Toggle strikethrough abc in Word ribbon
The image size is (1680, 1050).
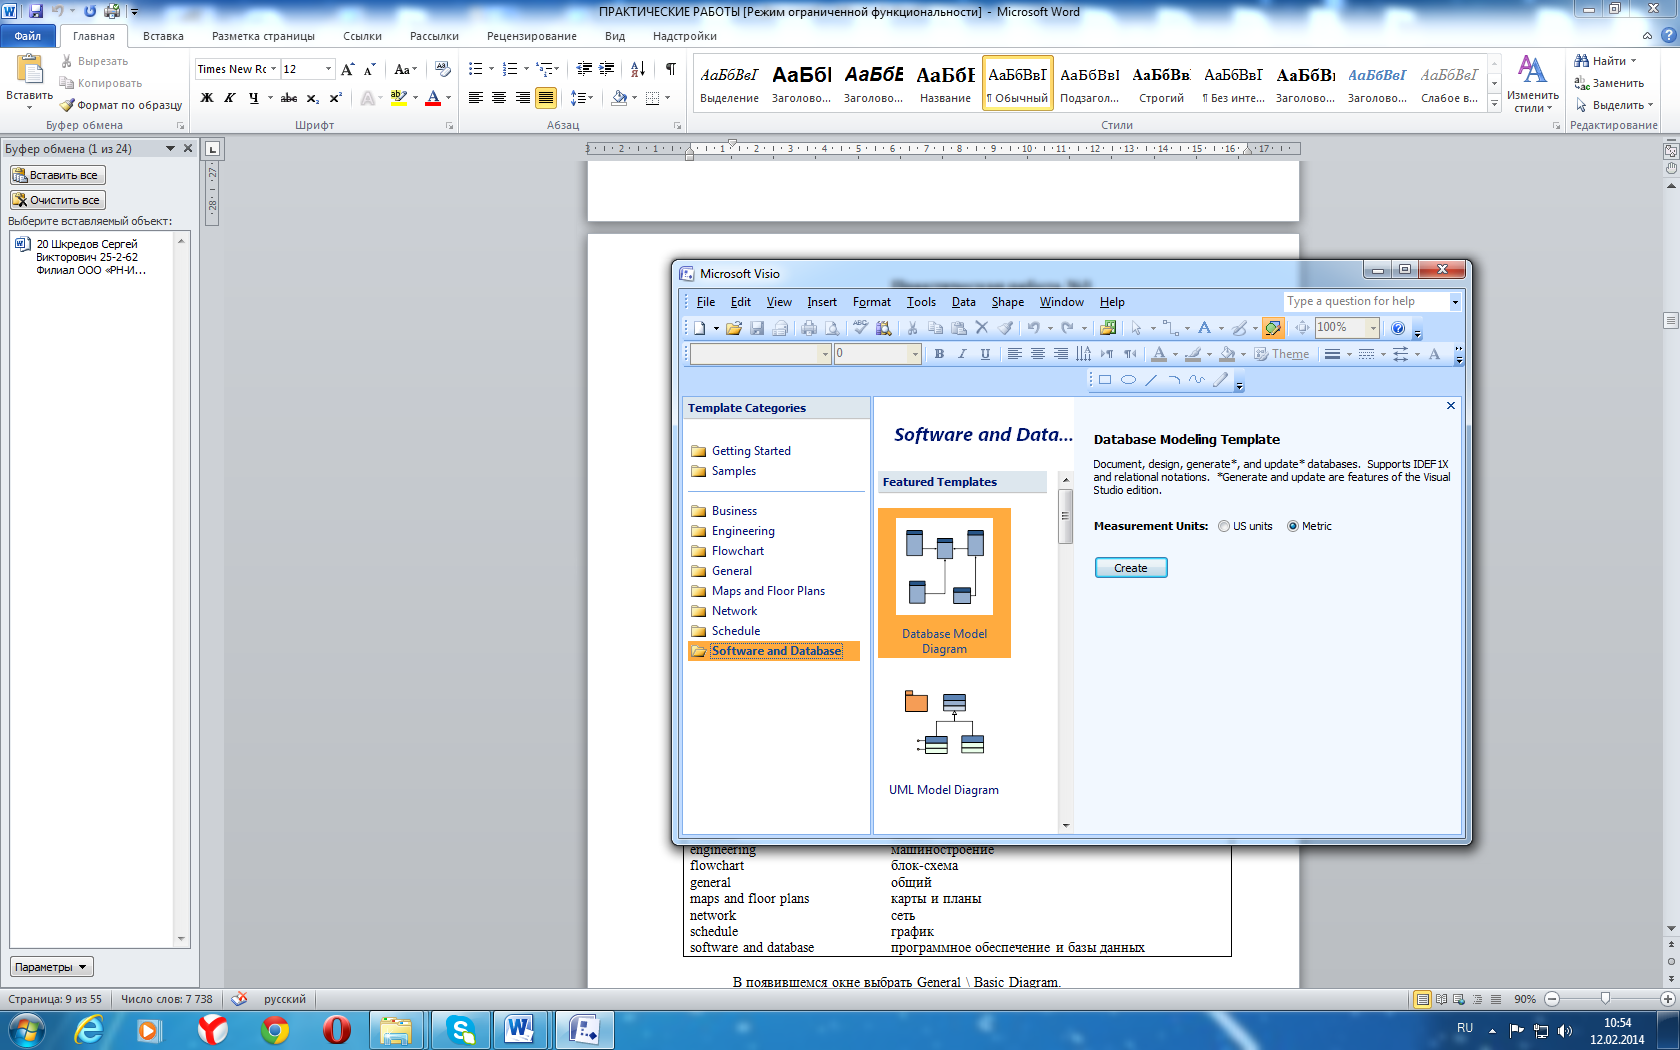289,98
